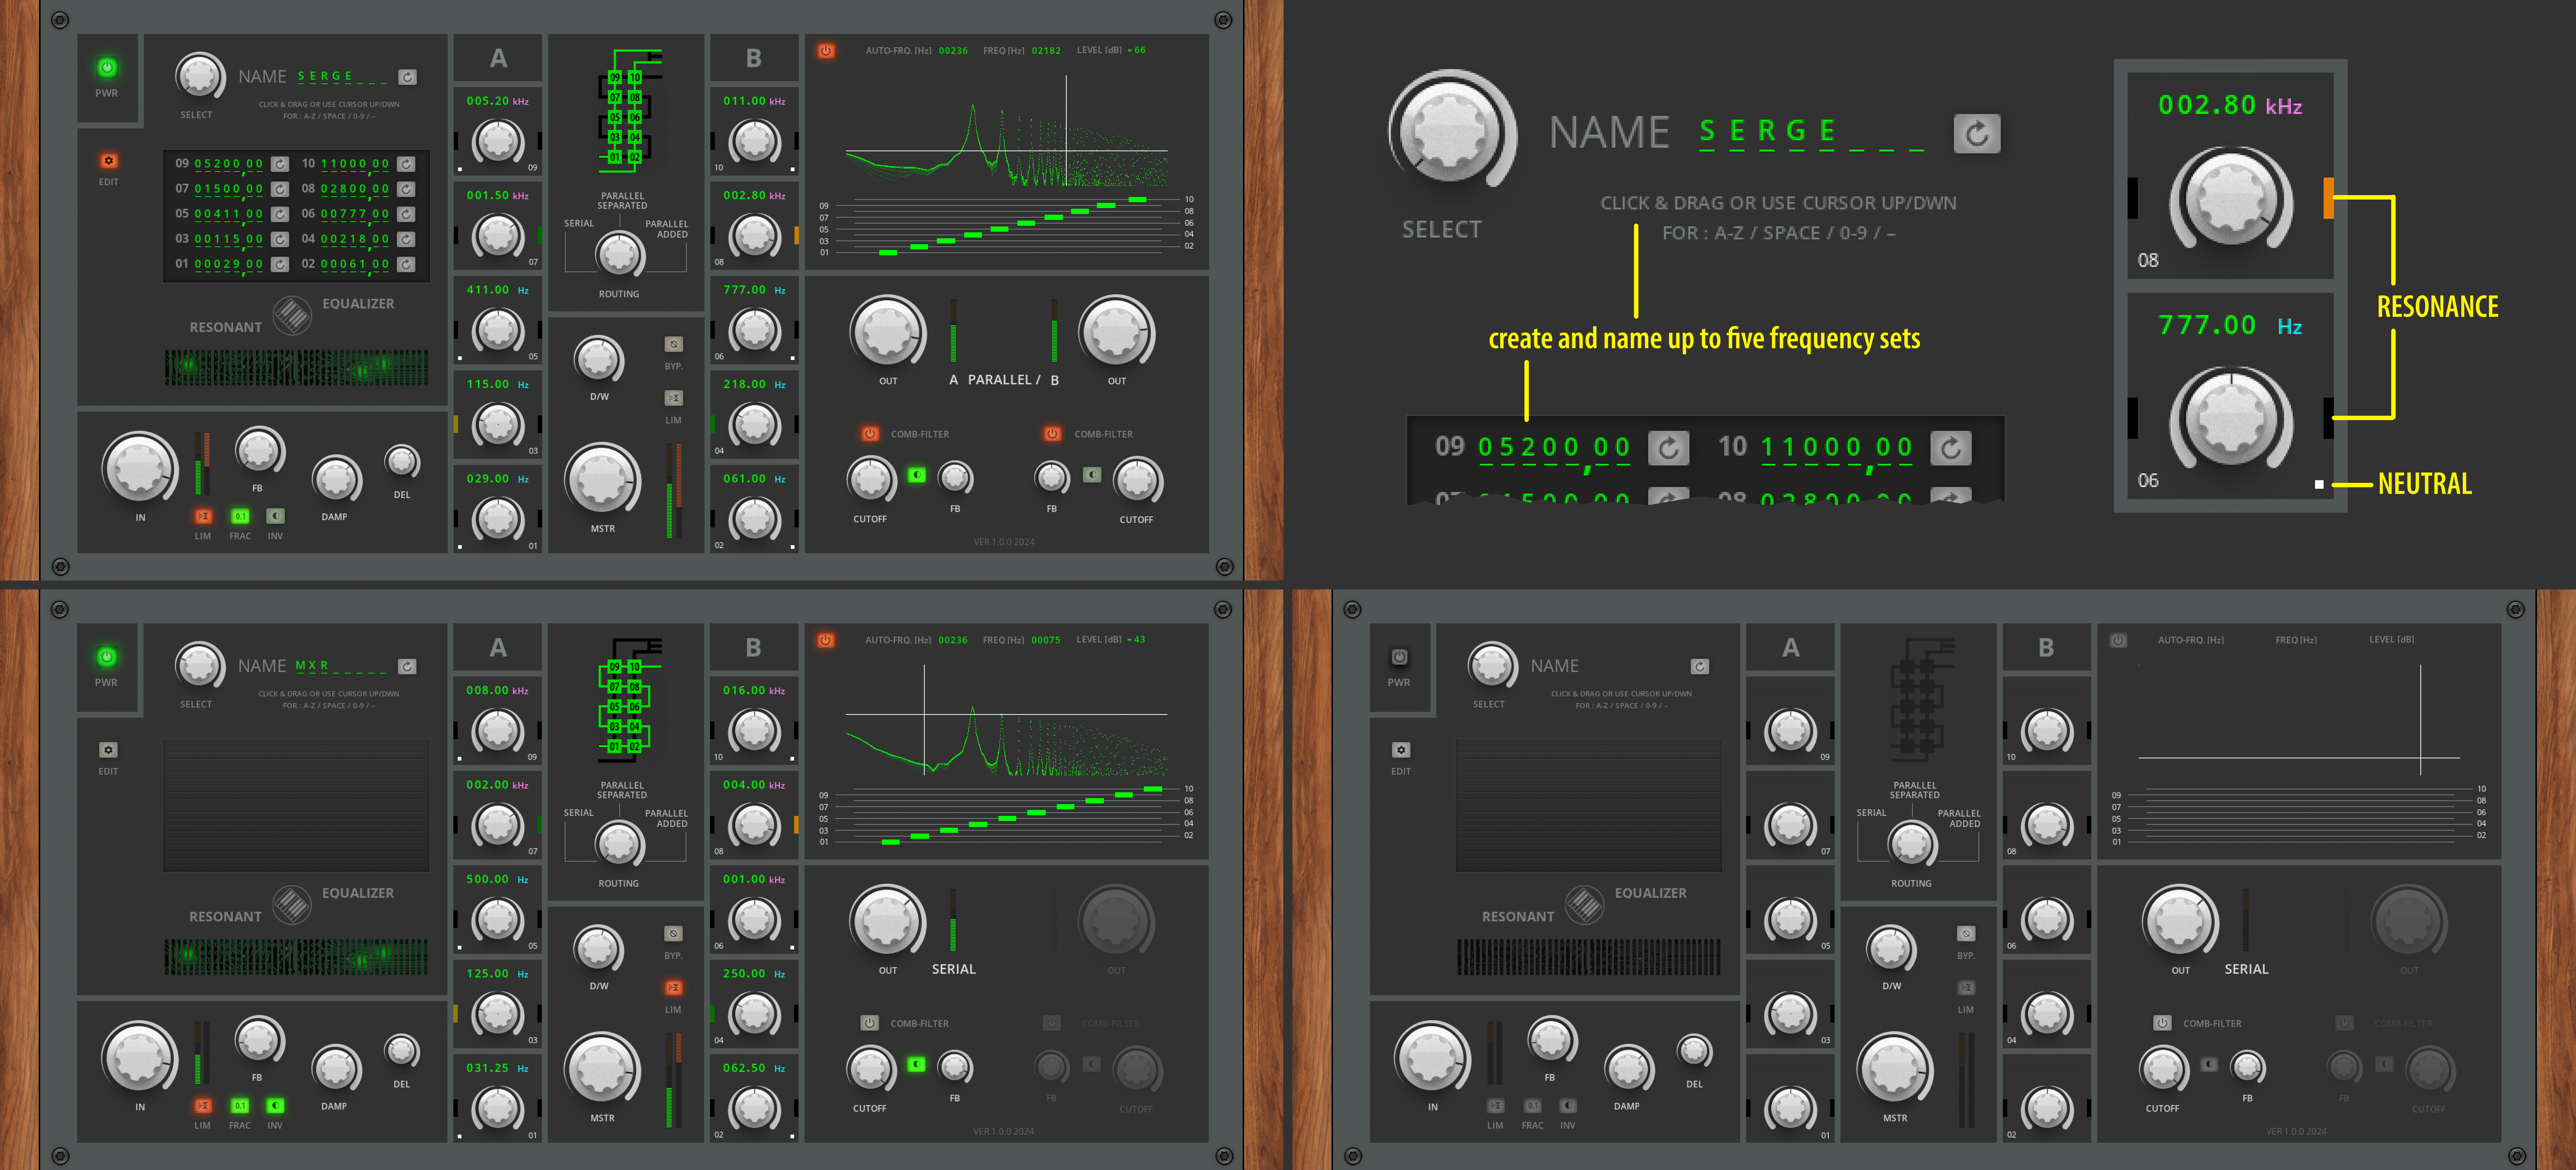
Task: Toggle comb-filter A power in SERGE instance
Action: (x=870, y=434)
